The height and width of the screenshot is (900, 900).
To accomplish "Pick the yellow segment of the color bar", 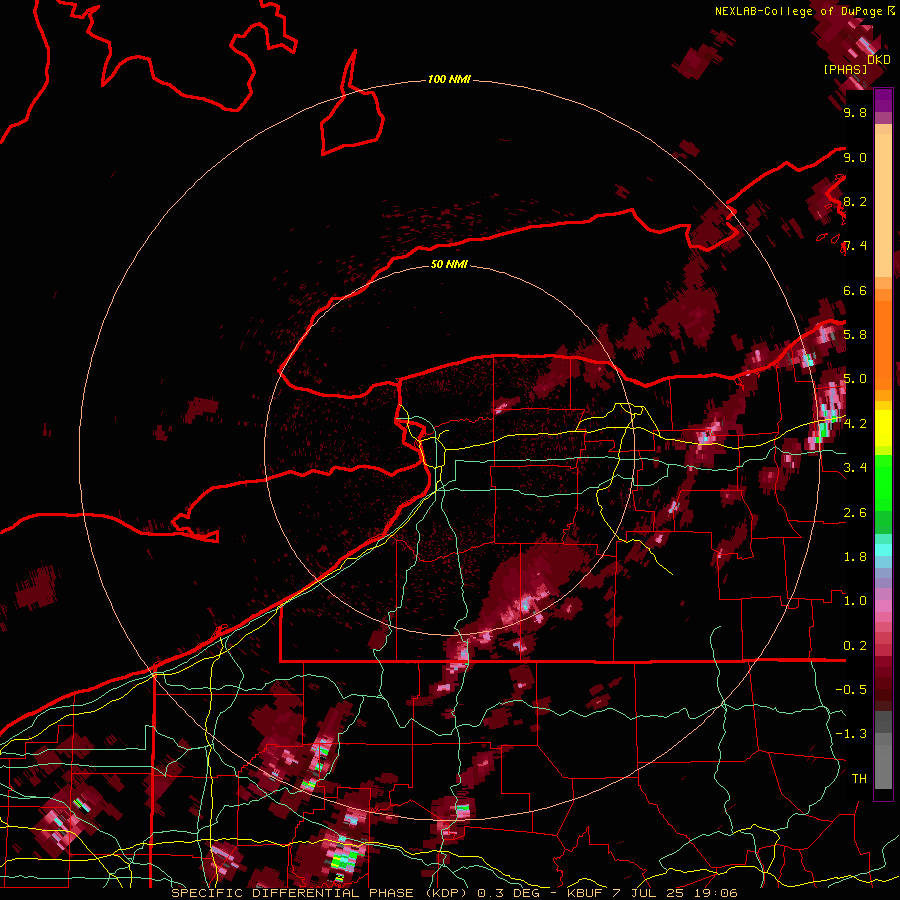I will pyautogui.click(x=883, y=428).
